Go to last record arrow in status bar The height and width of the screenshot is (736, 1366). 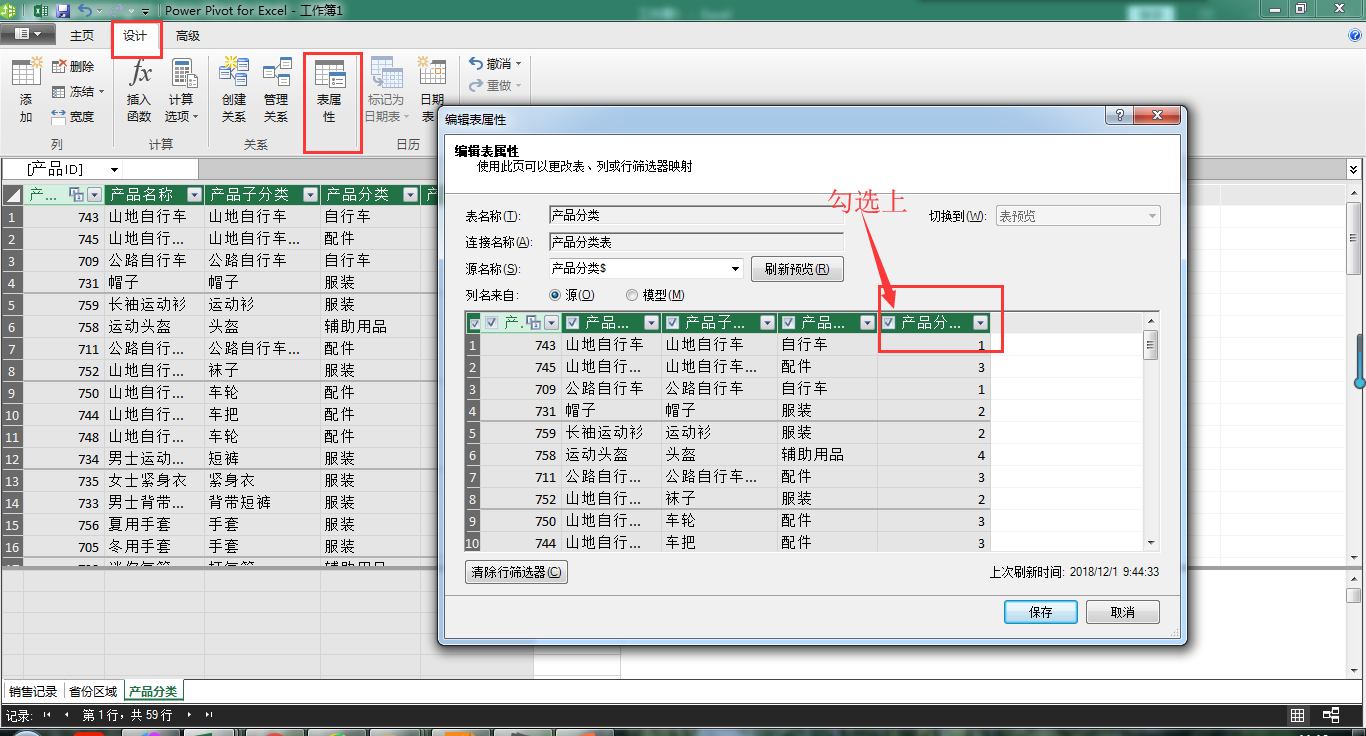(209, 715)
